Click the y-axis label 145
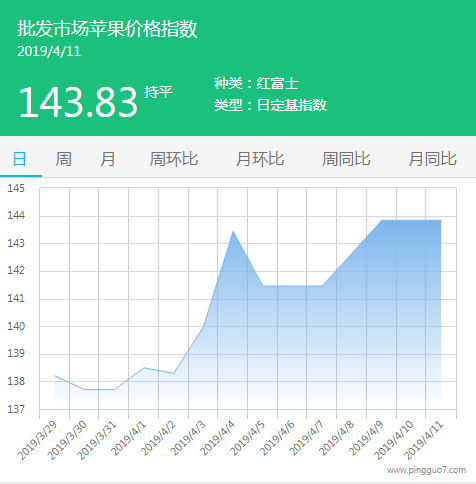Viewport: 476px width, 484px height. (x=16, y=188)
